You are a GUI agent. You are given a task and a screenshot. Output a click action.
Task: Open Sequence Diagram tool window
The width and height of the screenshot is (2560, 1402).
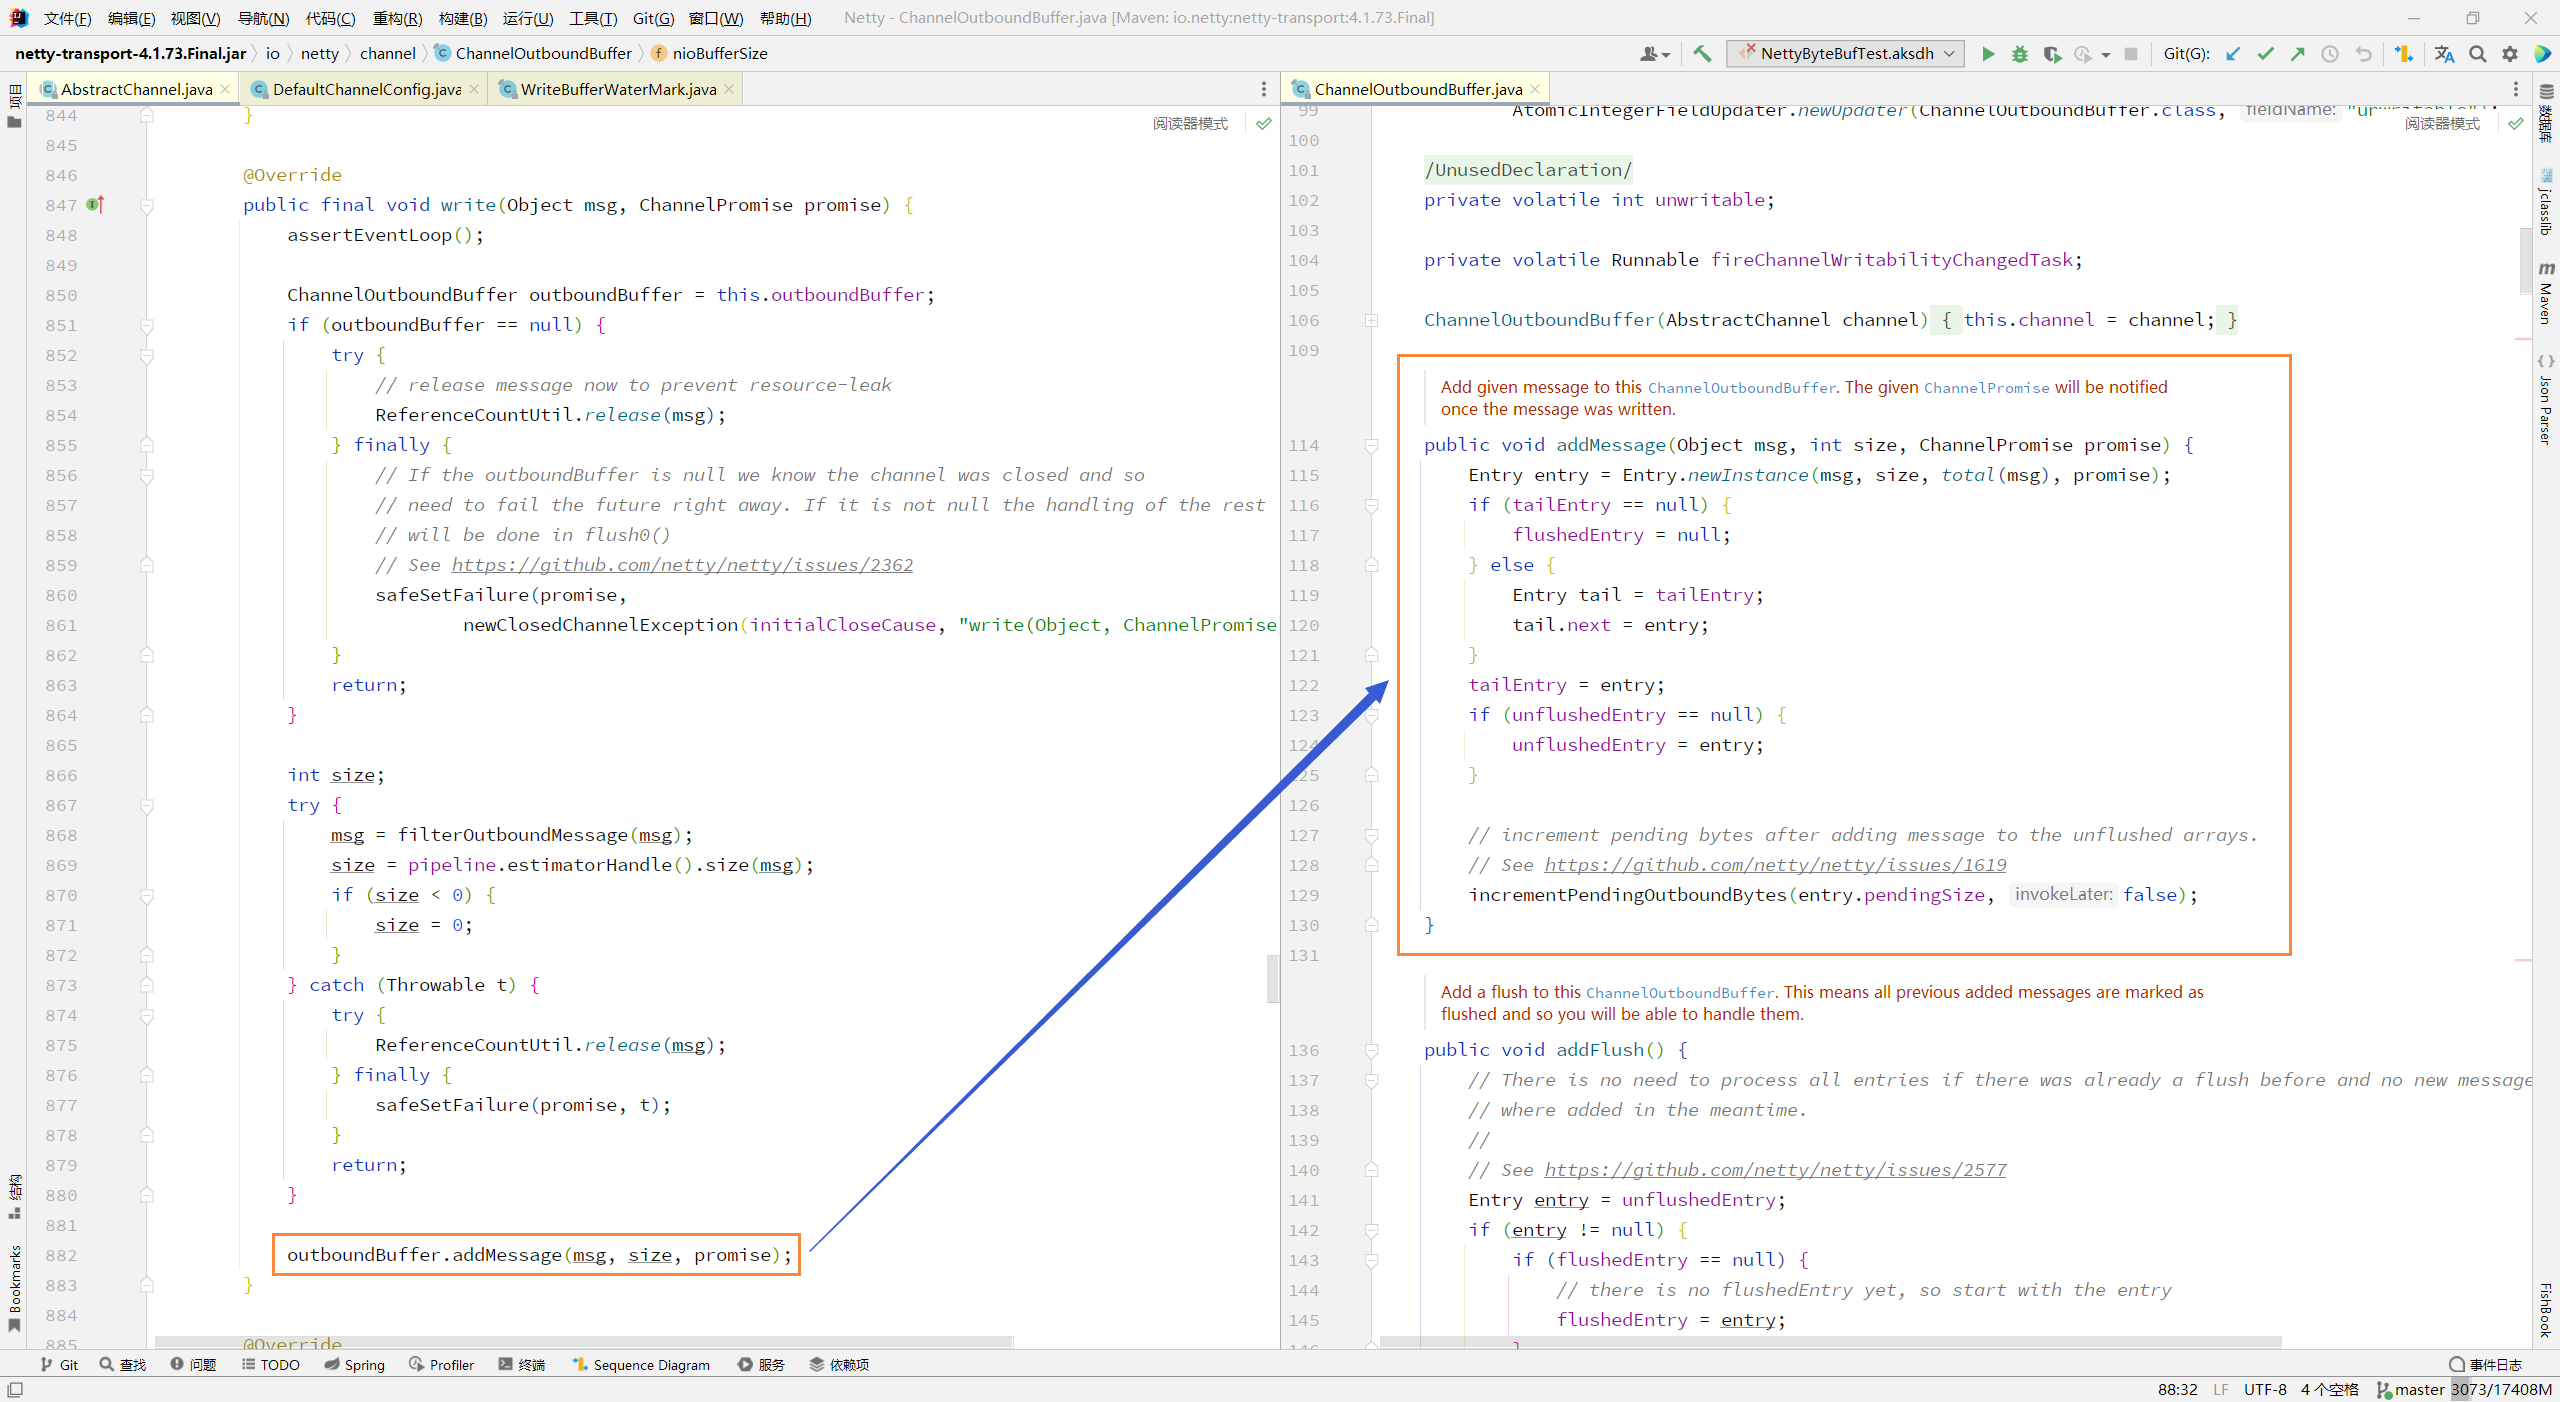point(641,1365)
